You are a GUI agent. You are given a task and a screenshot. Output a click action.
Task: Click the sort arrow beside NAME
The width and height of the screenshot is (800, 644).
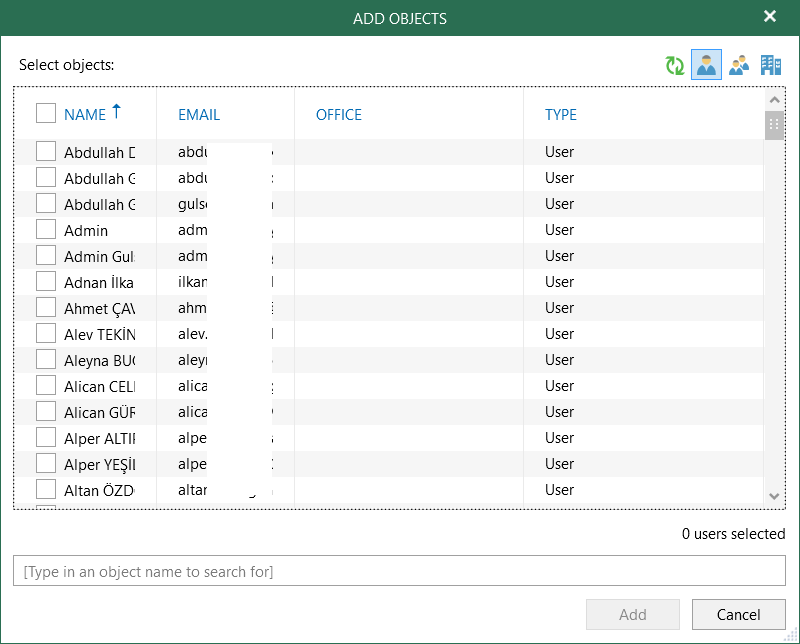pos(116,112)
